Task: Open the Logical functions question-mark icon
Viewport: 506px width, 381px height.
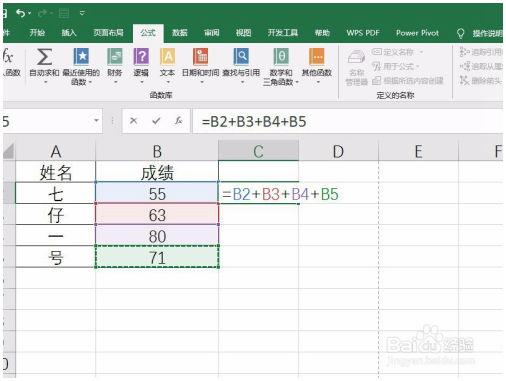Action: click(x=141, y=56)
